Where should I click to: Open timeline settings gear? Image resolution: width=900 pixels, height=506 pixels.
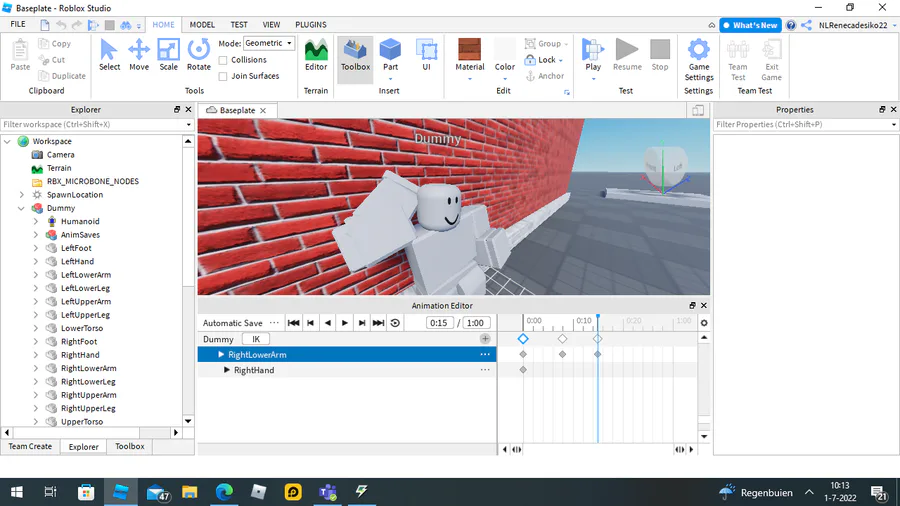click(704, 323)
